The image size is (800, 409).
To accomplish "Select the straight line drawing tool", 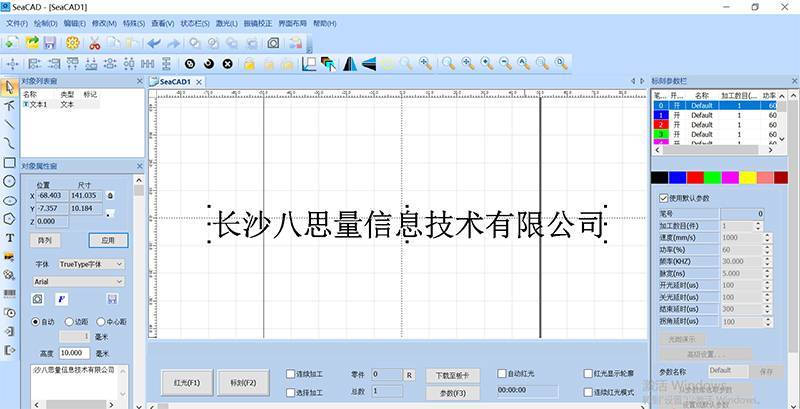I will click(x=9, y=124).
